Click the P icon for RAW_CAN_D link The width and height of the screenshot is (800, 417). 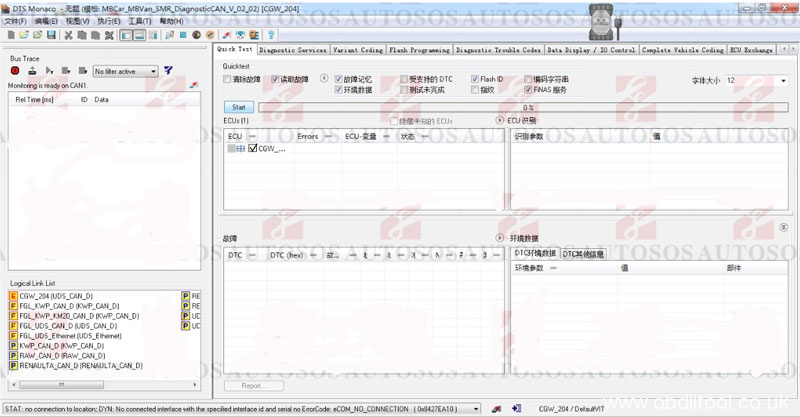coord(14,356)
